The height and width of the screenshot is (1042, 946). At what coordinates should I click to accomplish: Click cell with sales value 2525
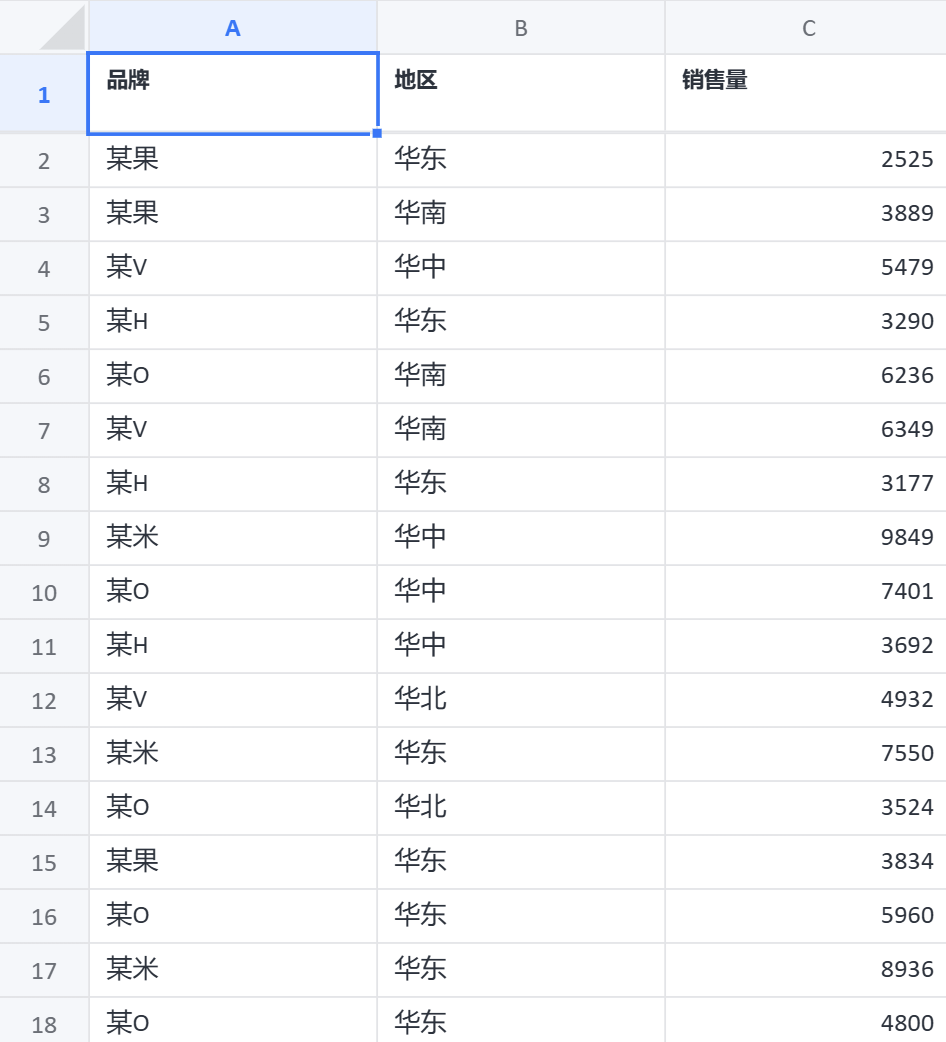pos(806,160)
